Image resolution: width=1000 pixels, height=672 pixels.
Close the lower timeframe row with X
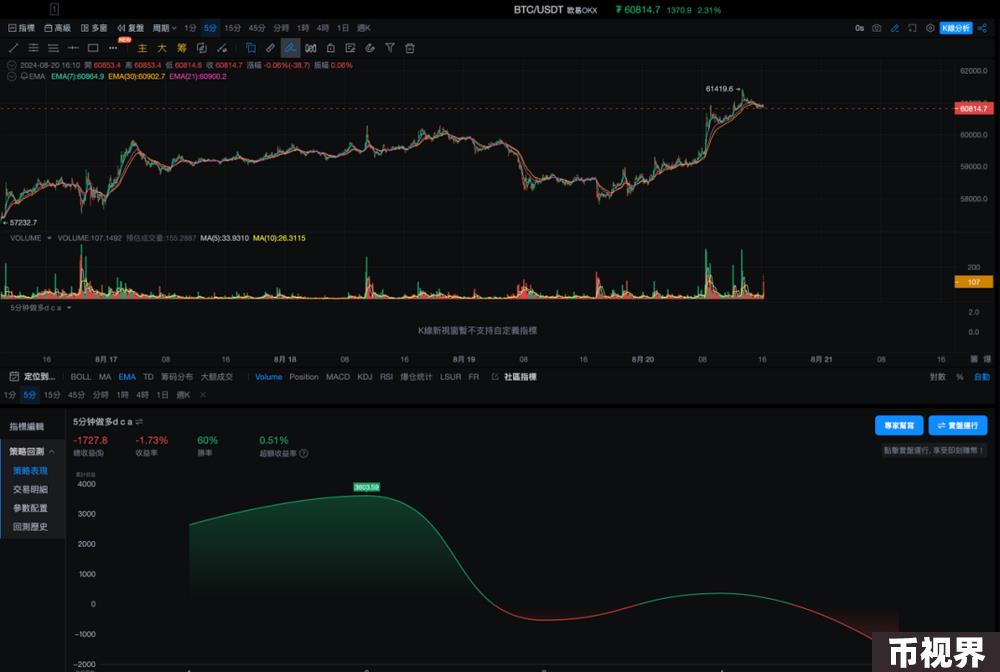203,395
